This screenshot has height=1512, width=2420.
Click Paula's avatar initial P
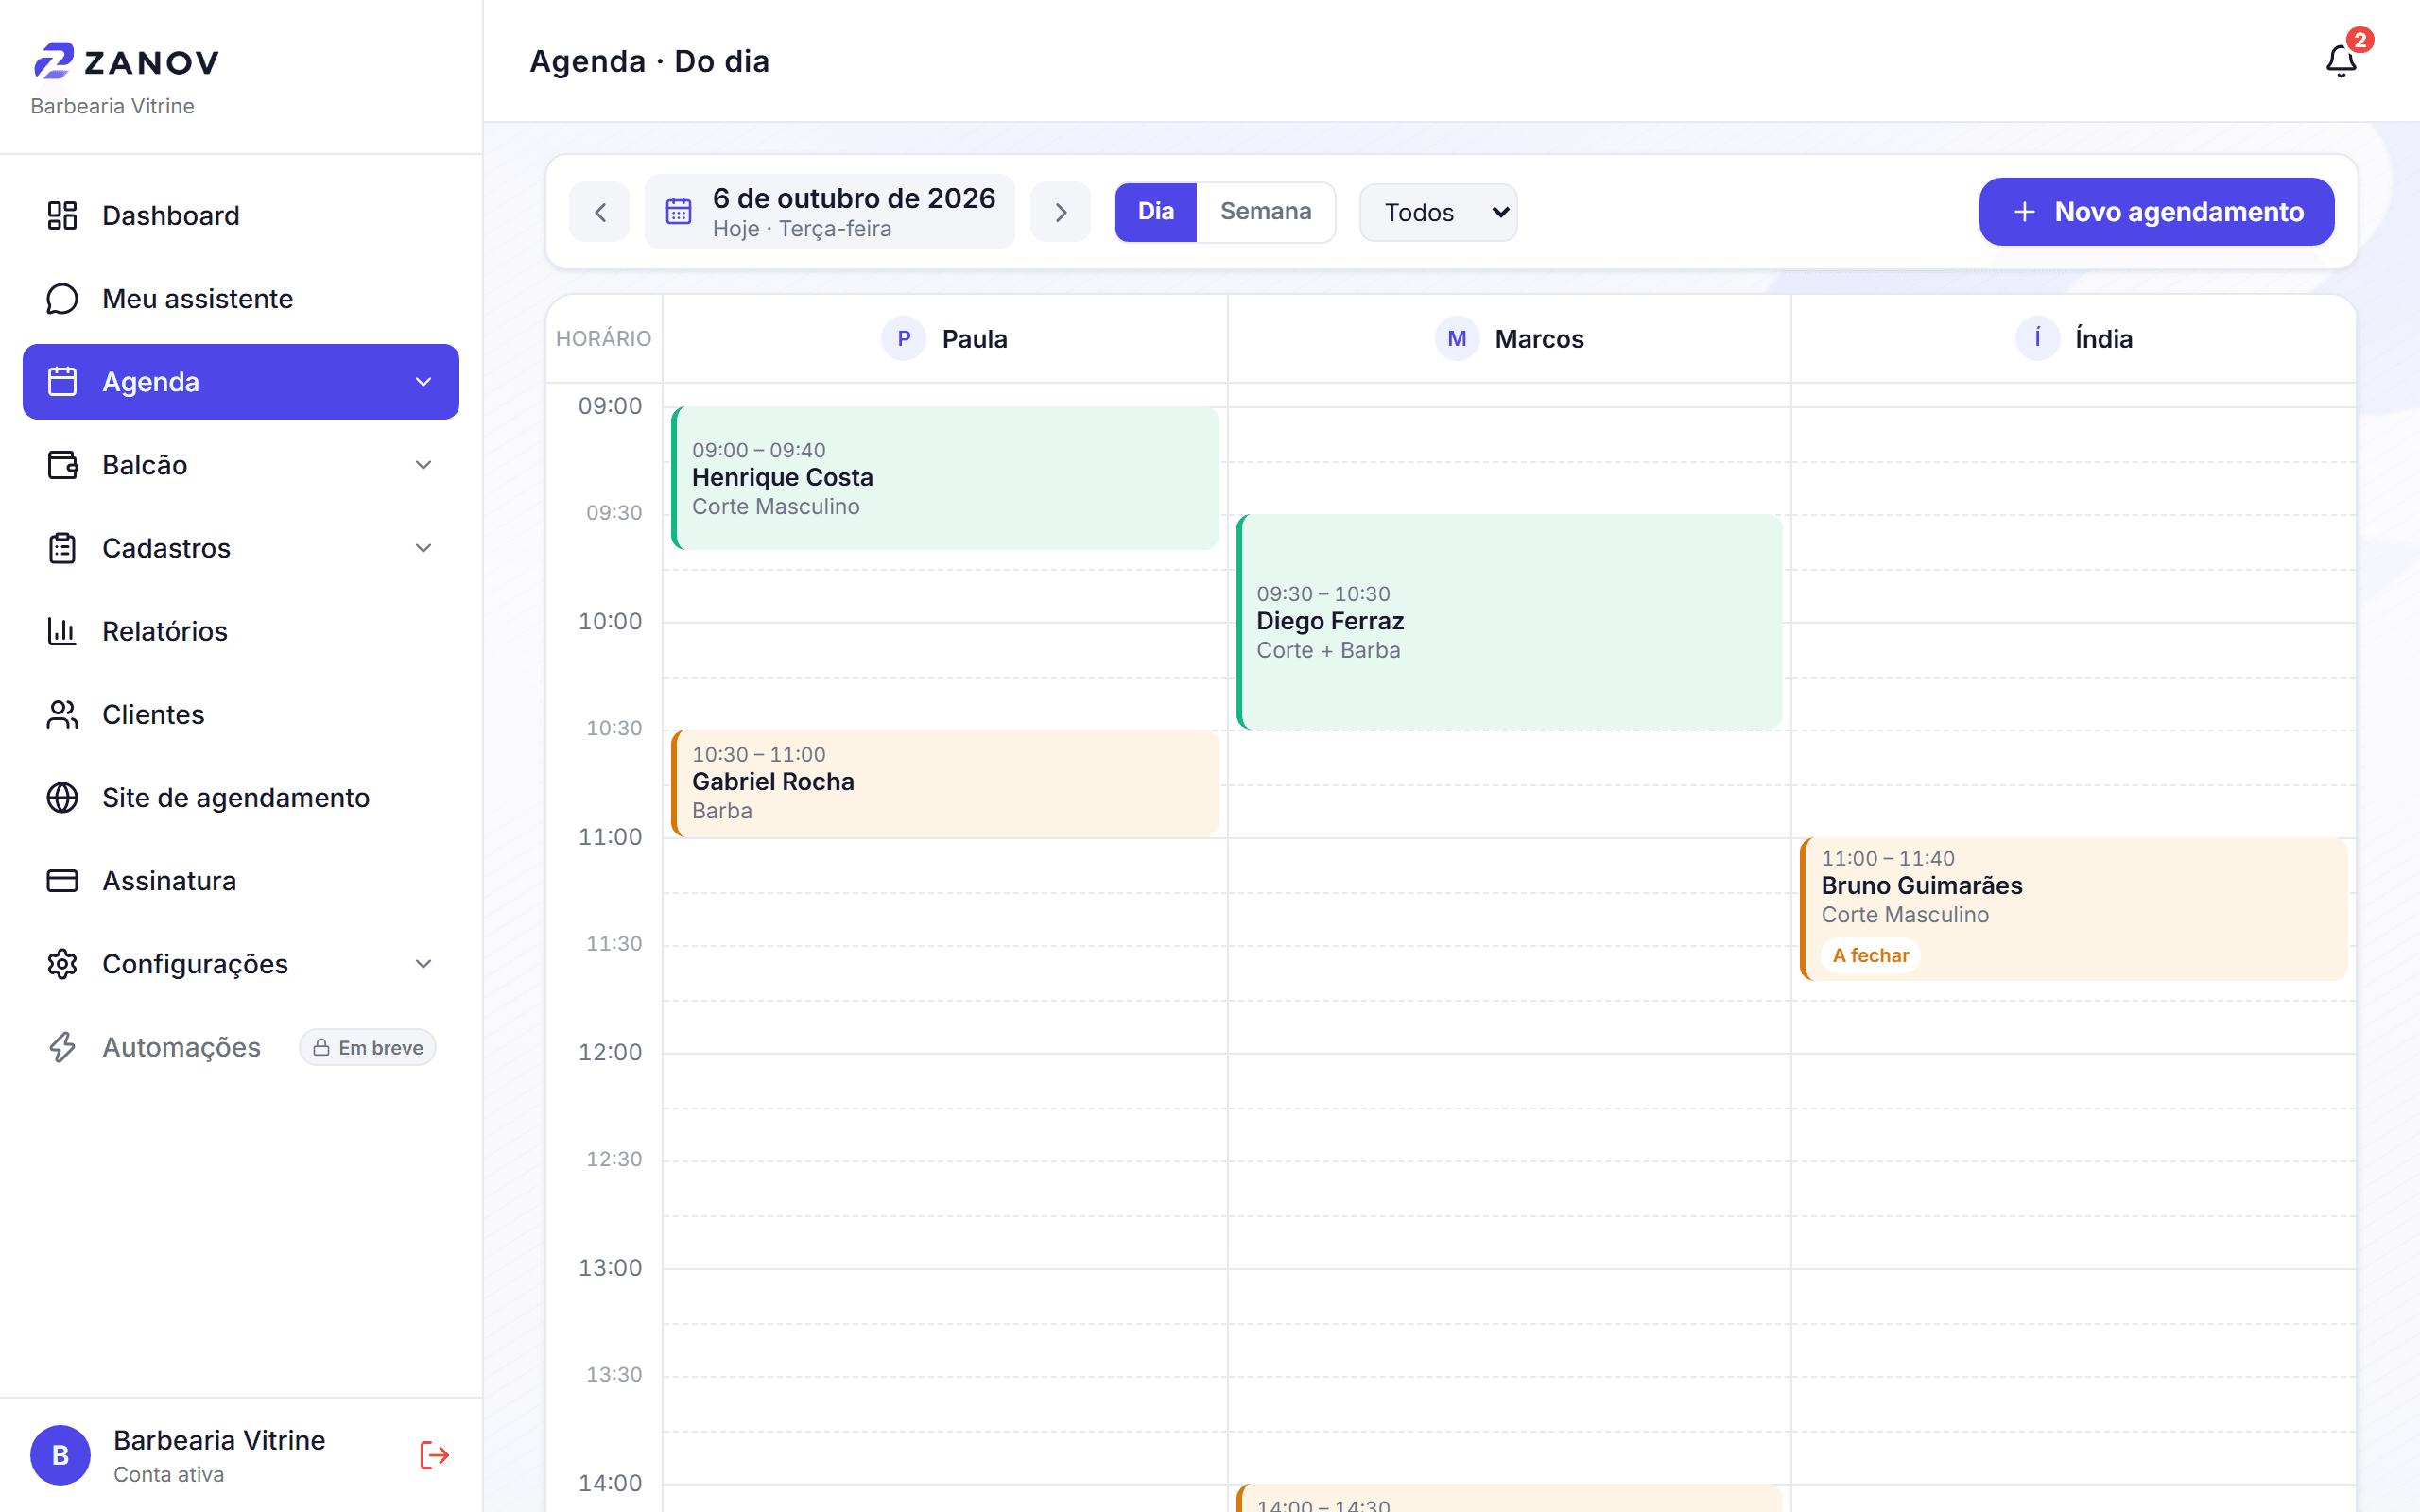pos(903,338)
